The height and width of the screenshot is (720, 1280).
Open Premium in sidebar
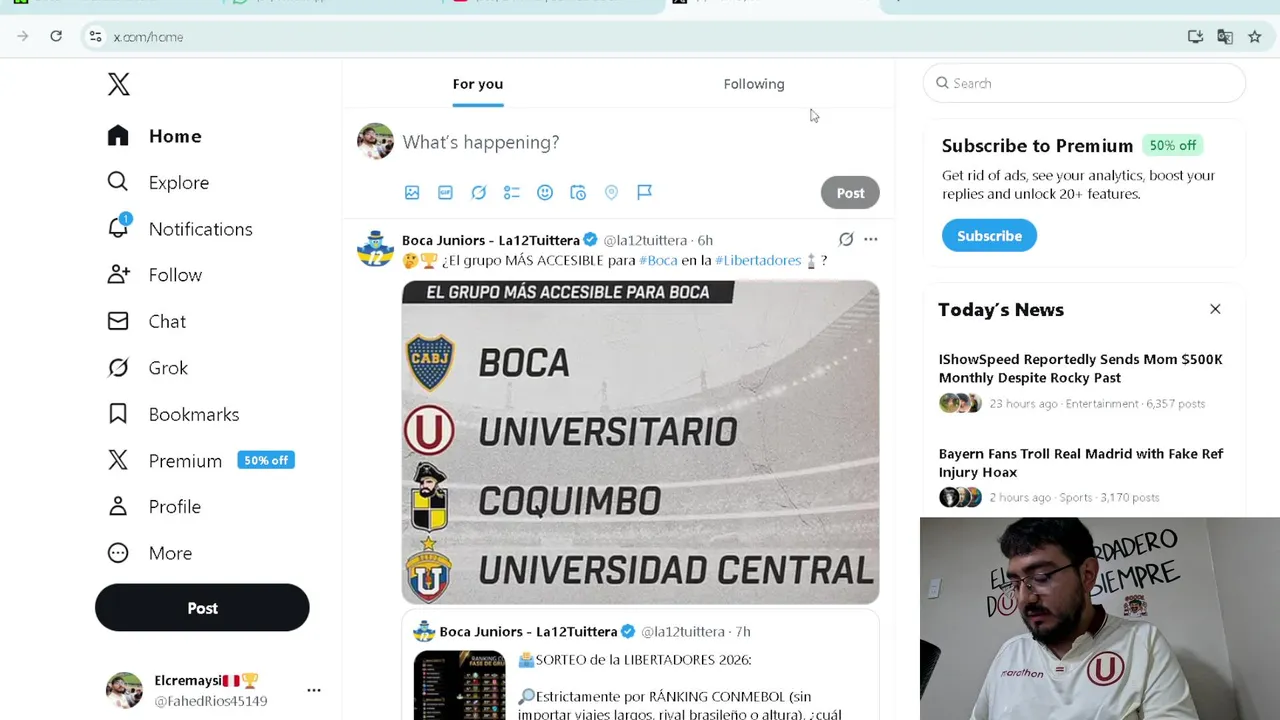[x=165, y=460]
